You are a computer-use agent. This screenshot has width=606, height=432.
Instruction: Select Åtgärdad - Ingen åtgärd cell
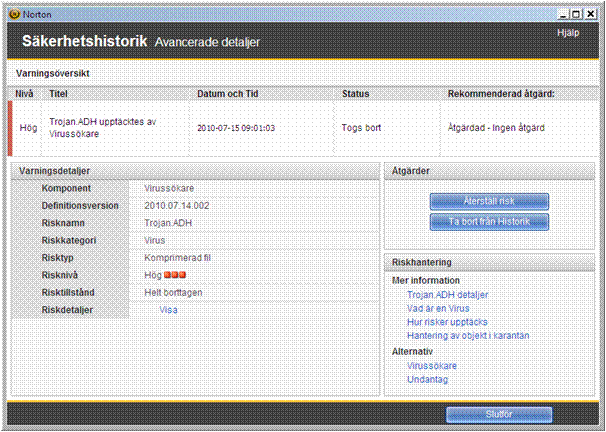point(496,128)
